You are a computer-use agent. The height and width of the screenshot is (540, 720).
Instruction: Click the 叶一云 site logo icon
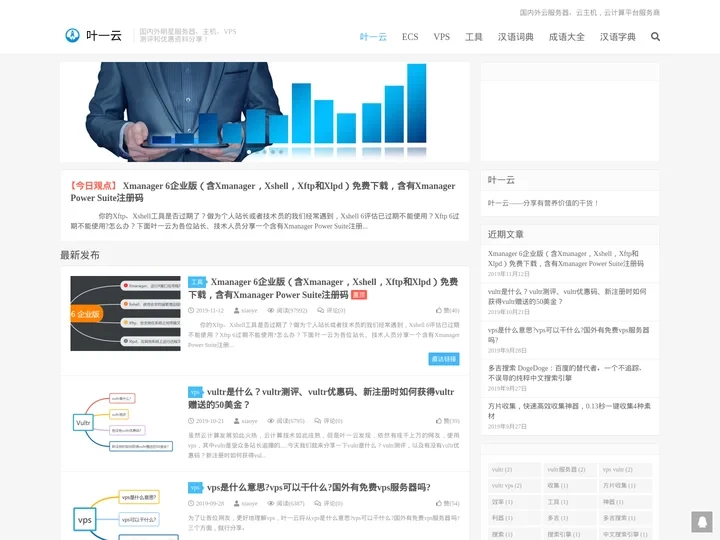pos(72,35)
